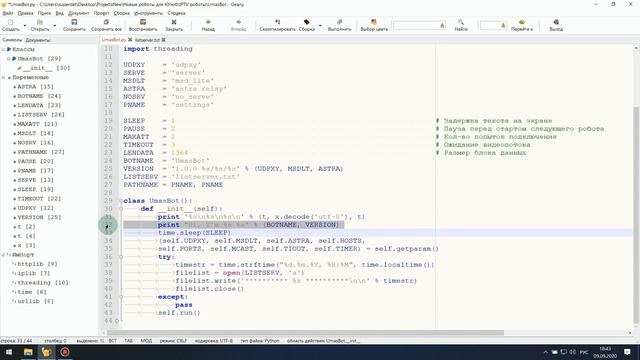Toggle code fold at the try: line
640x360 pixels.
[x=121, y=257]
